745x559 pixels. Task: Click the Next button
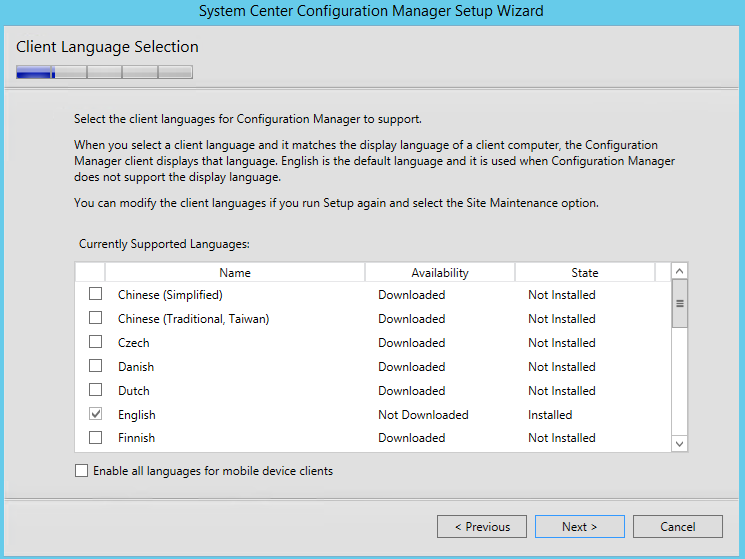[579, 527]
